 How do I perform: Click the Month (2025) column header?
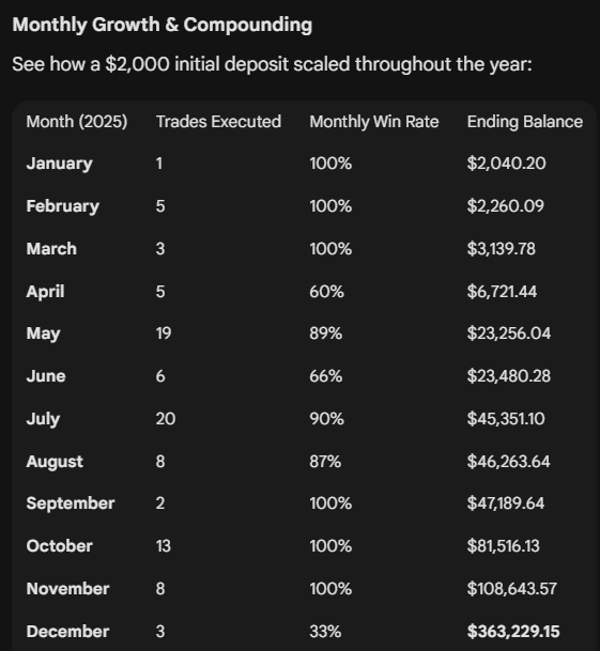click(78, 121)
